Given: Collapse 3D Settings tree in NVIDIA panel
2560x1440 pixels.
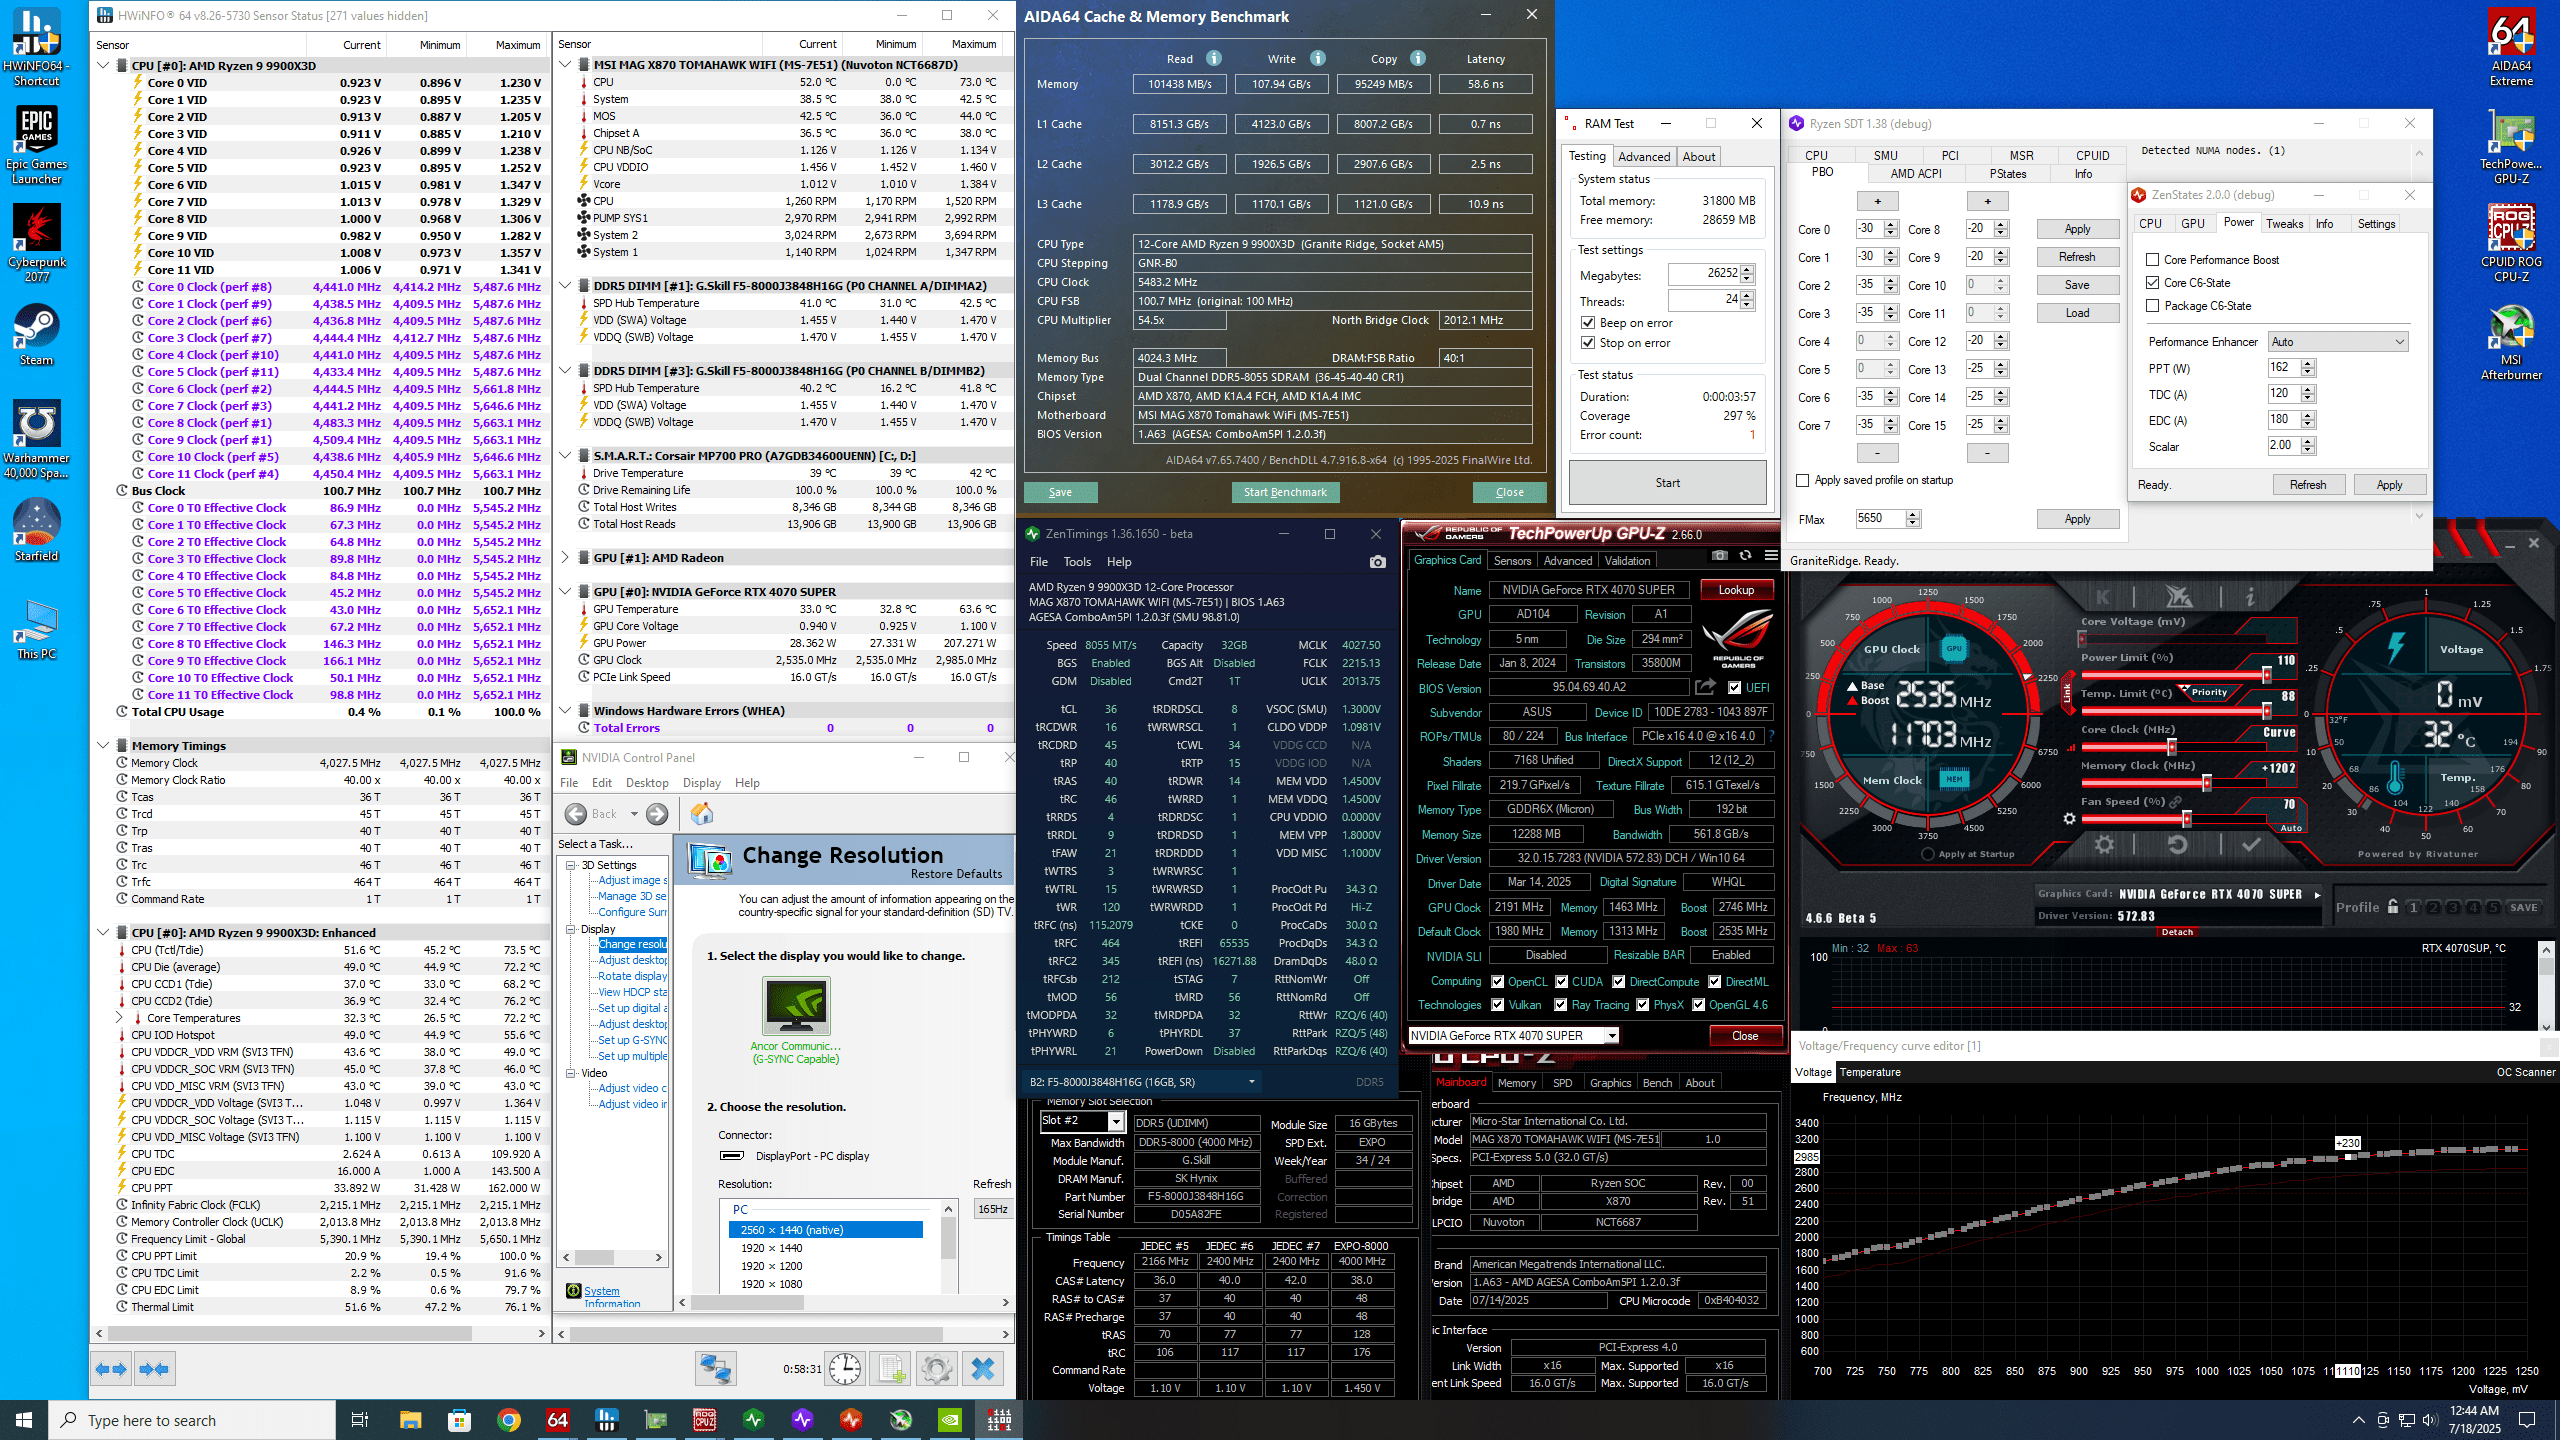Looking at the screenshot, I should click(571, 865).
